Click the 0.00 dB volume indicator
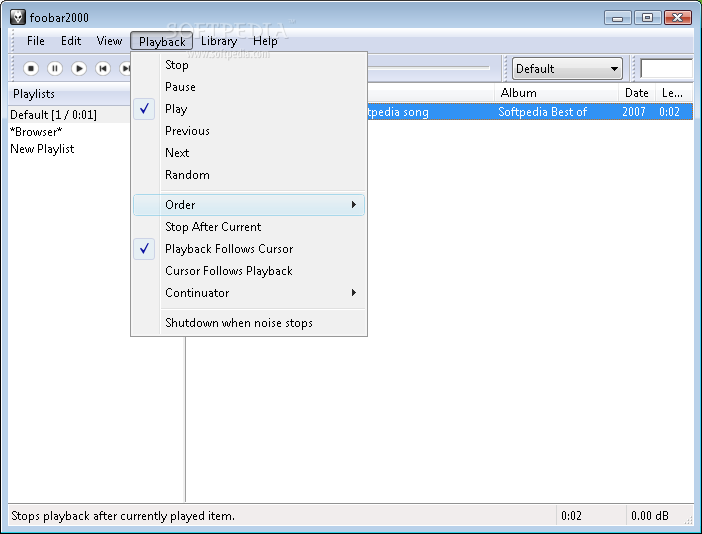This screenshot has height=534, width=702. click(650, 516)
